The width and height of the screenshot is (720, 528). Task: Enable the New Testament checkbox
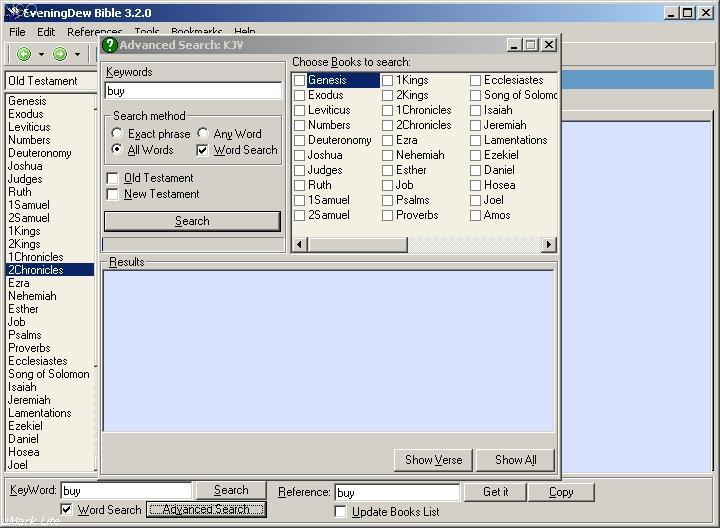112,194
